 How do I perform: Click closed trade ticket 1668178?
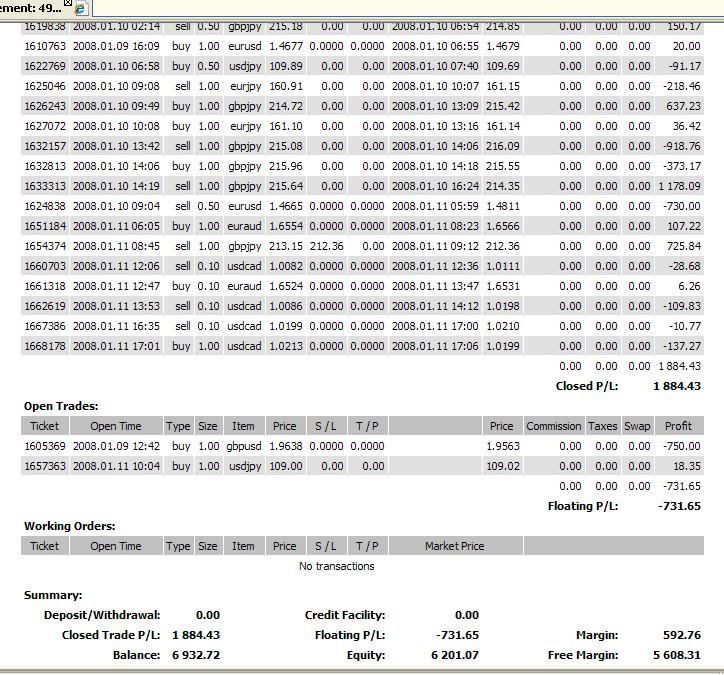(x=45, y=346)
